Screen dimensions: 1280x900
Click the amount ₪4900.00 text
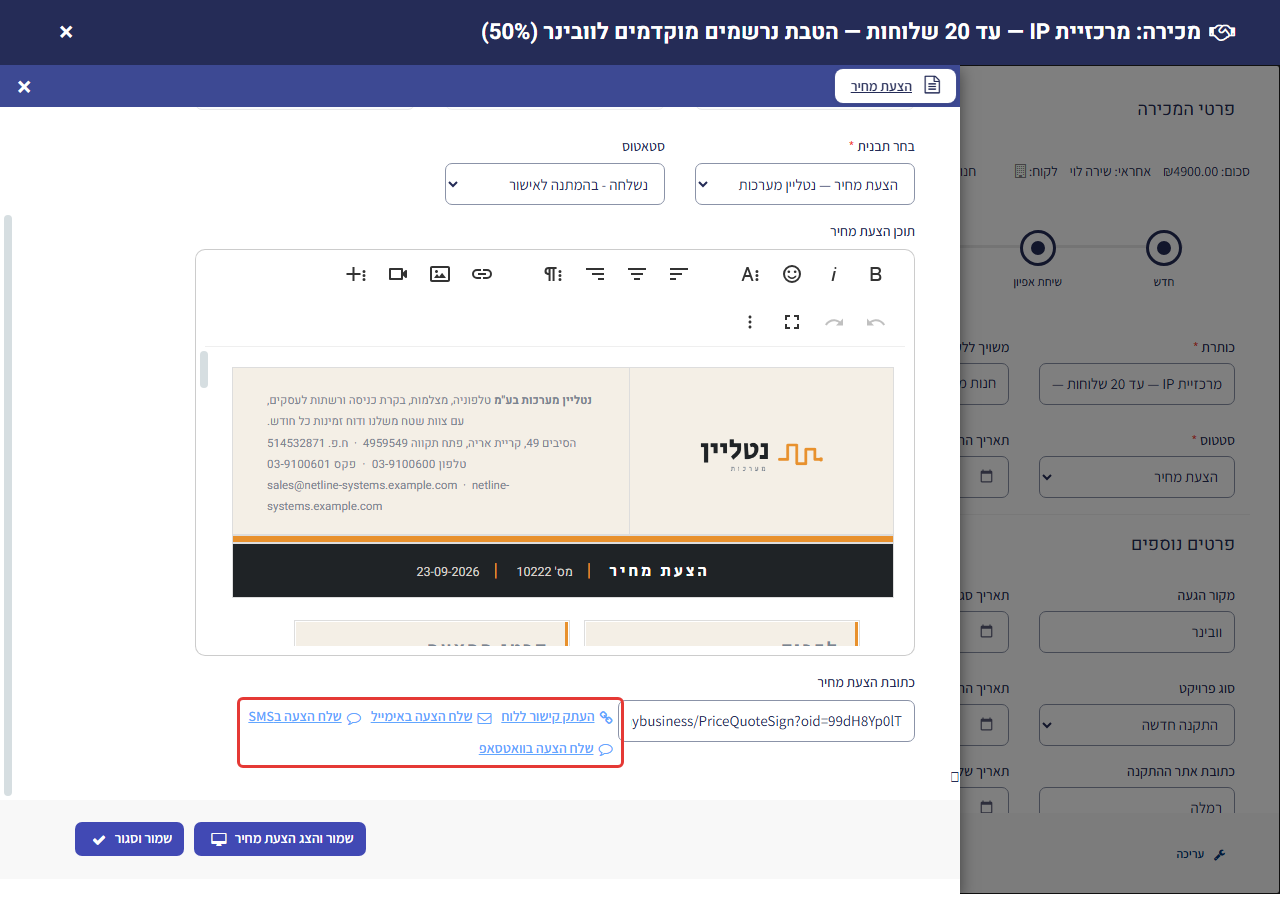click(x=1190, y=171)
